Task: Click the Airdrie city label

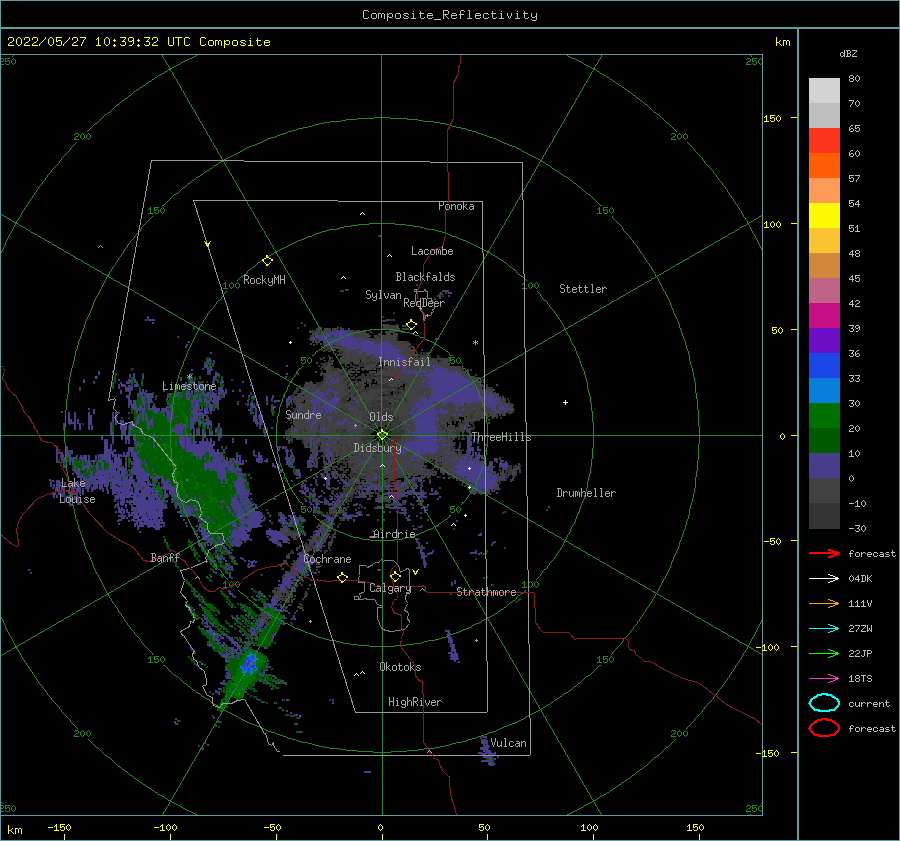Action: click(x=394, y=534)
